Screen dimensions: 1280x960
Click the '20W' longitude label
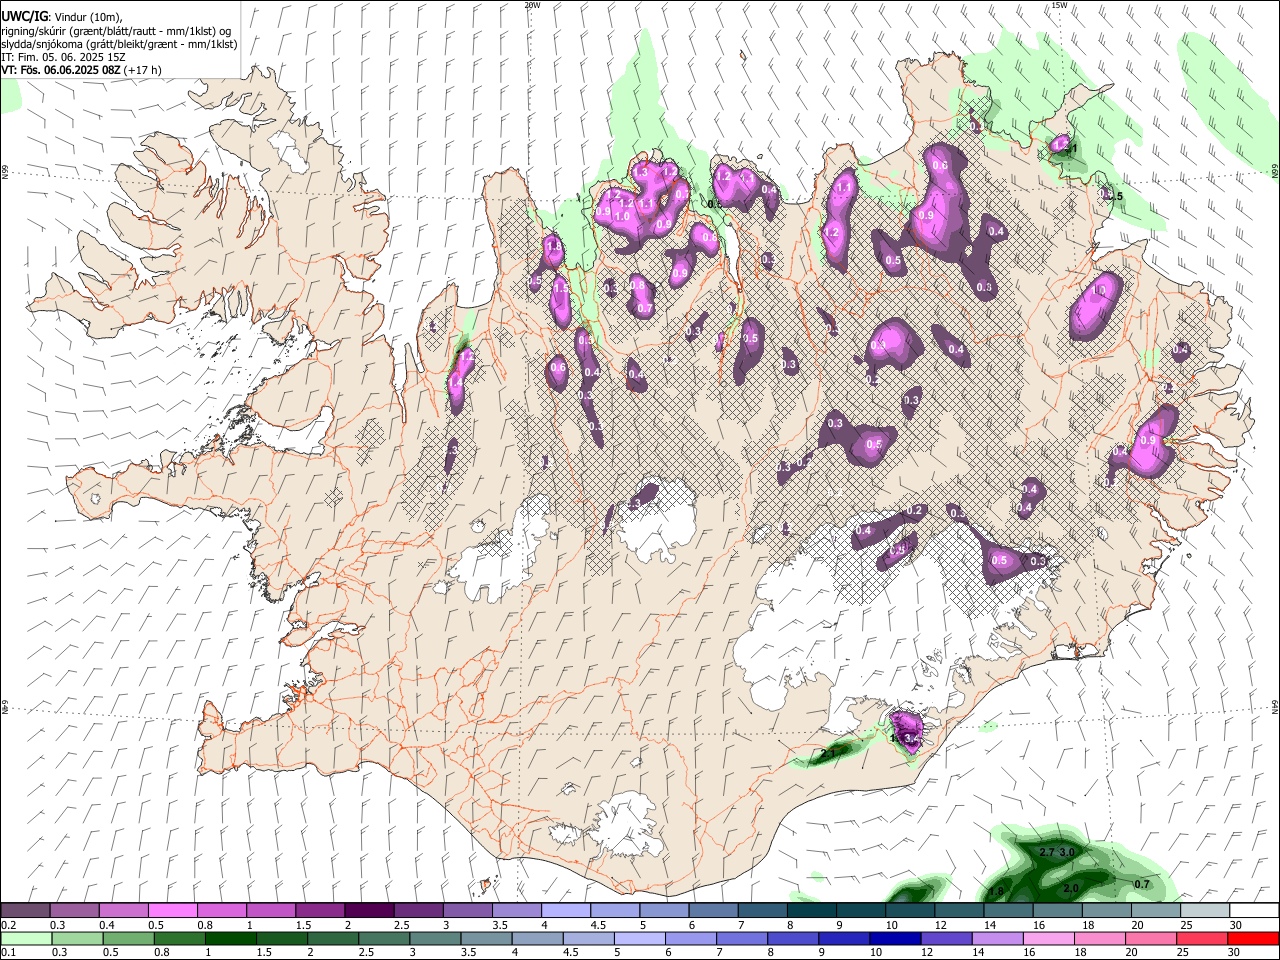[x=532, y=4]
